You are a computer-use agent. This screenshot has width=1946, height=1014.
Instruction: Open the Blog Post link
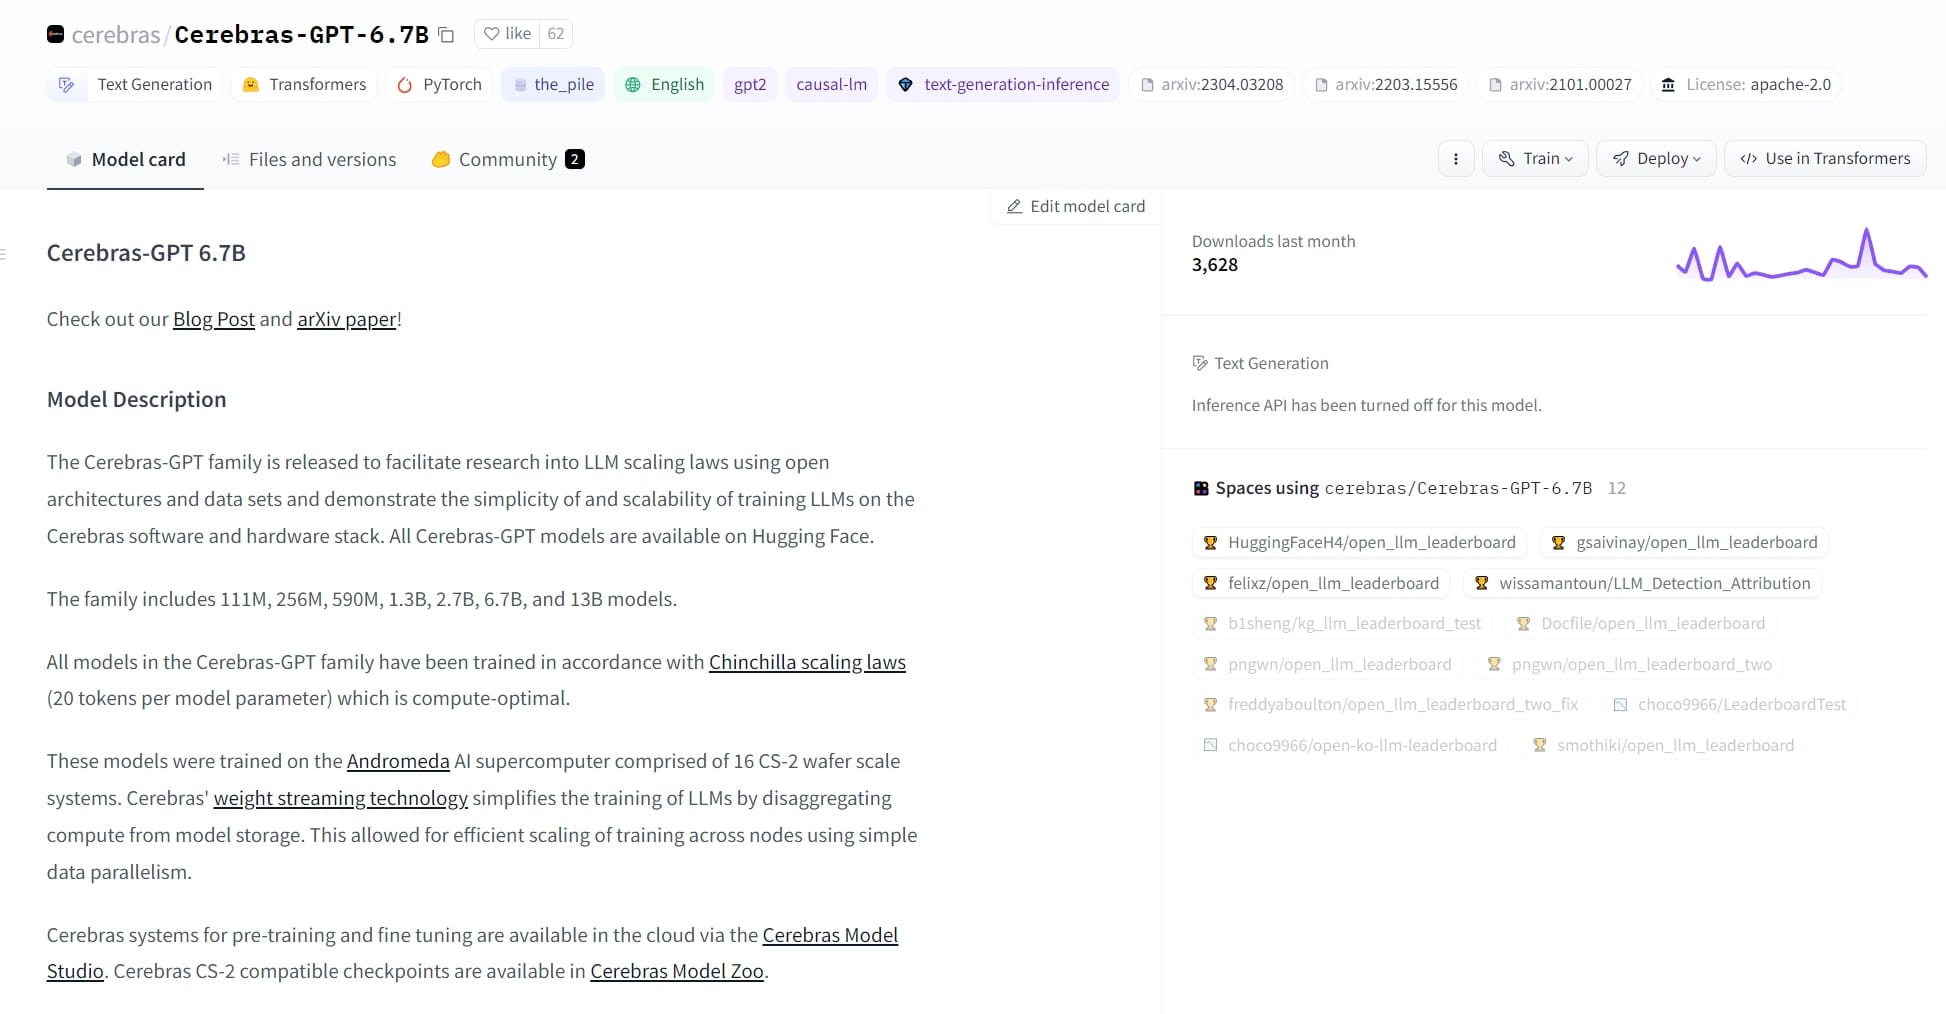[214, 319]
